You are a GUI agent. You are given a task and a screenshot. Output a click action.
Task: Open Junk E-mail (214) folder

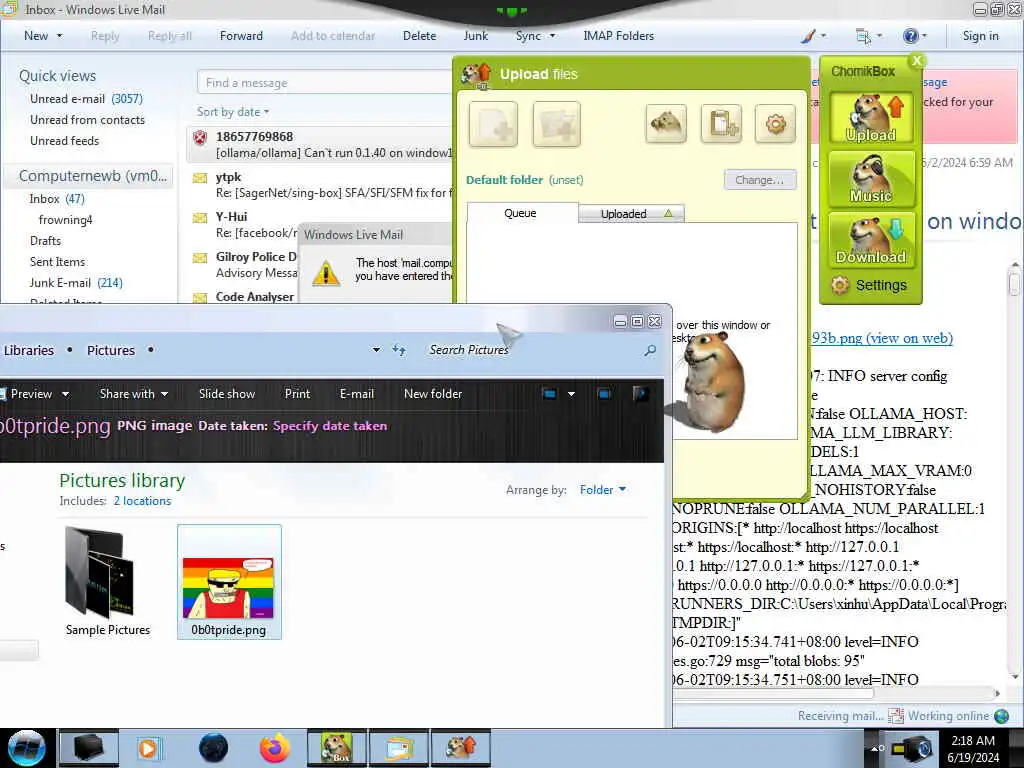(x=76, y=283)
